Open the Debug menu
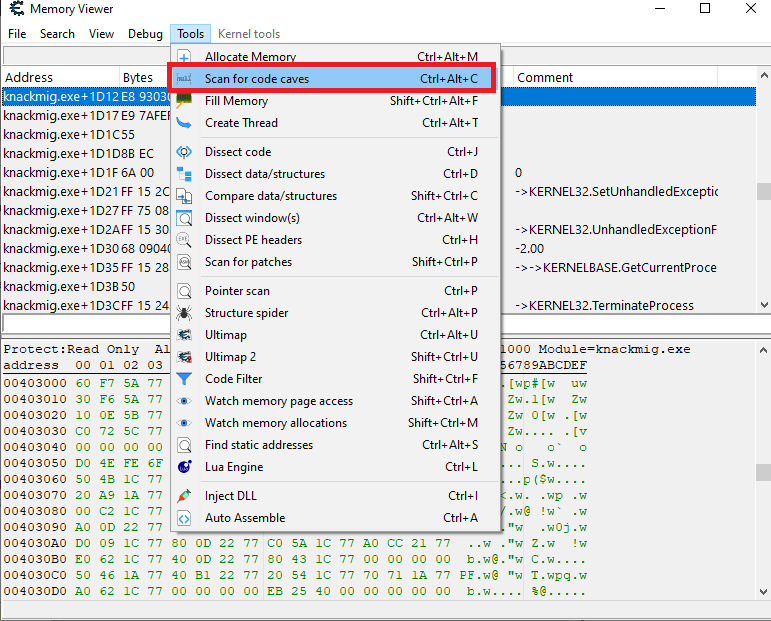Screen dimensions: 771x621 (x=145, y=34)
